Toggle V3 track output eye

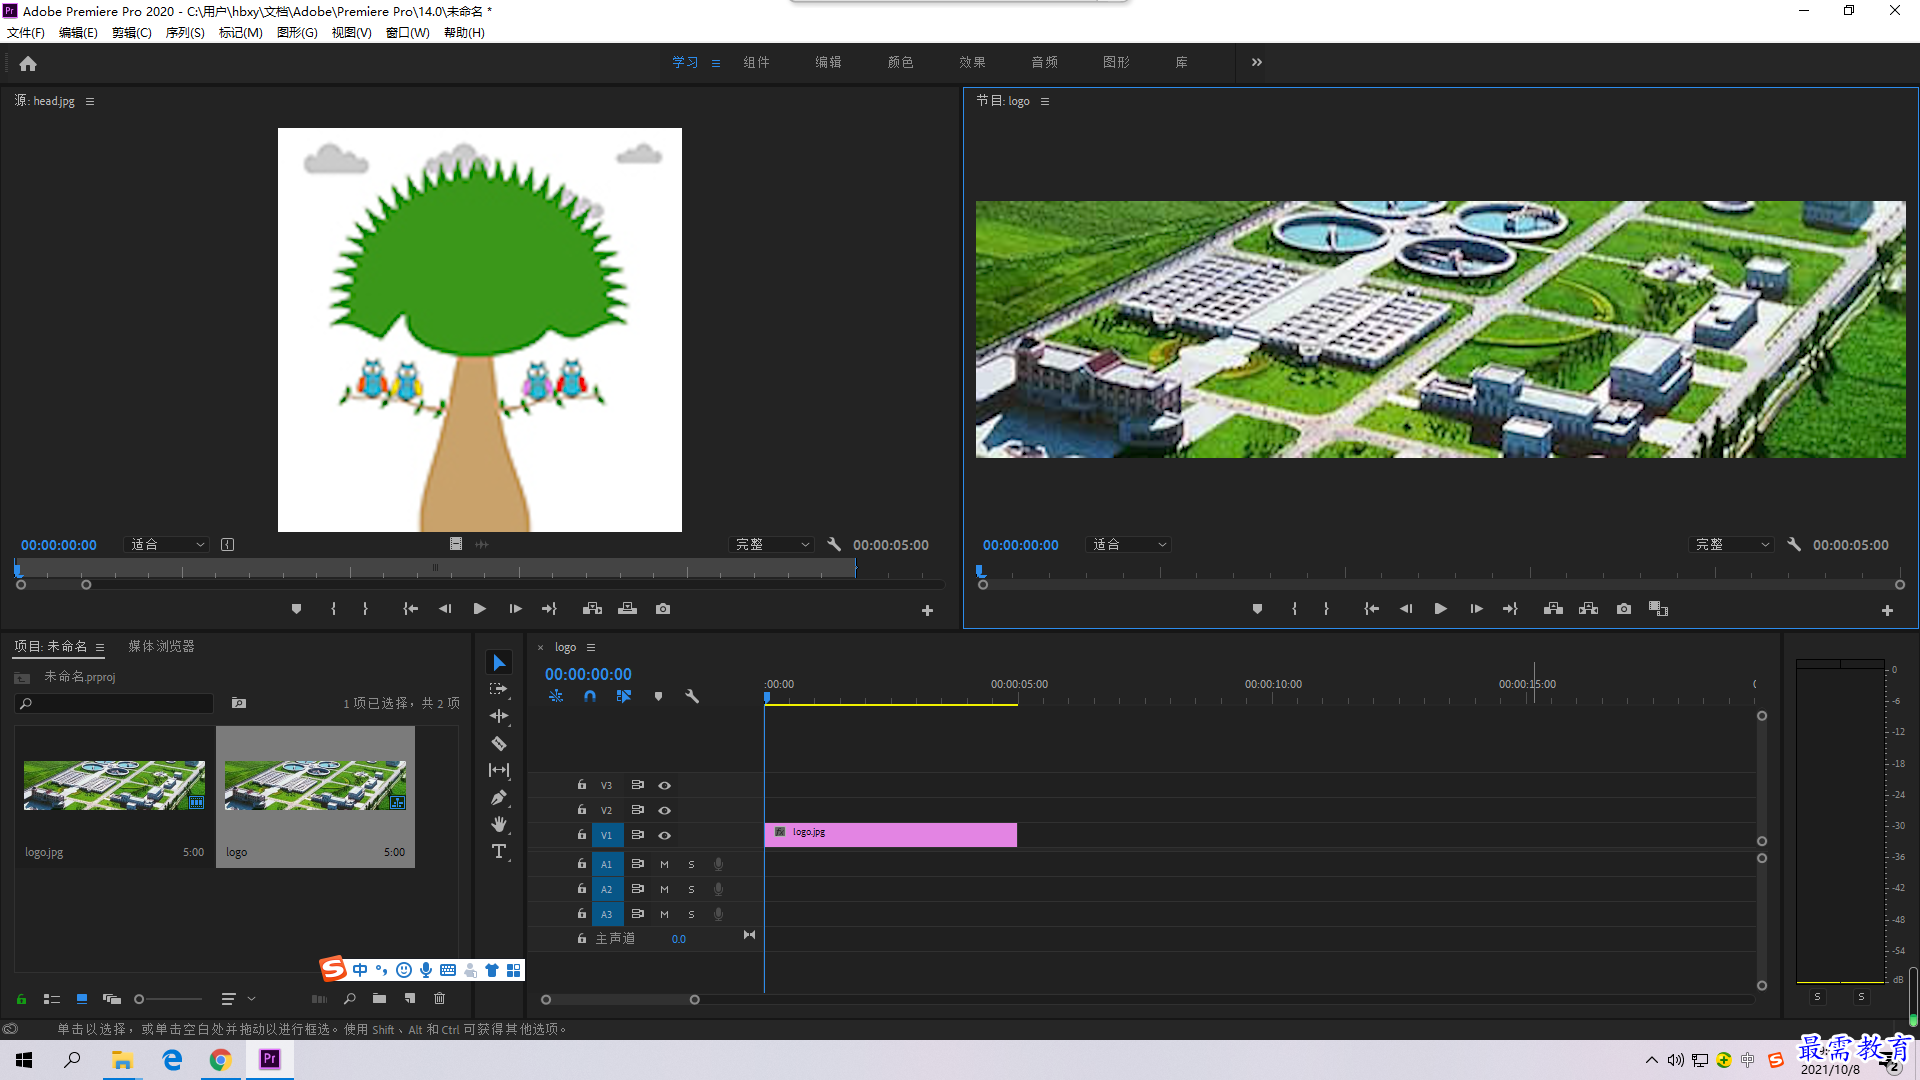tap(664, 785)
